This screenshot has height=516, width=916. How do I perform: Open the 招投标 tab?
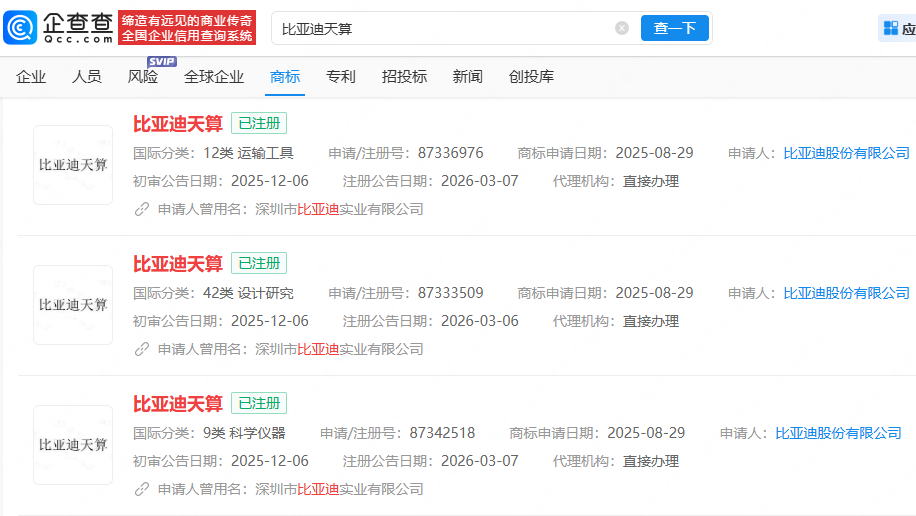click(404, 77)
